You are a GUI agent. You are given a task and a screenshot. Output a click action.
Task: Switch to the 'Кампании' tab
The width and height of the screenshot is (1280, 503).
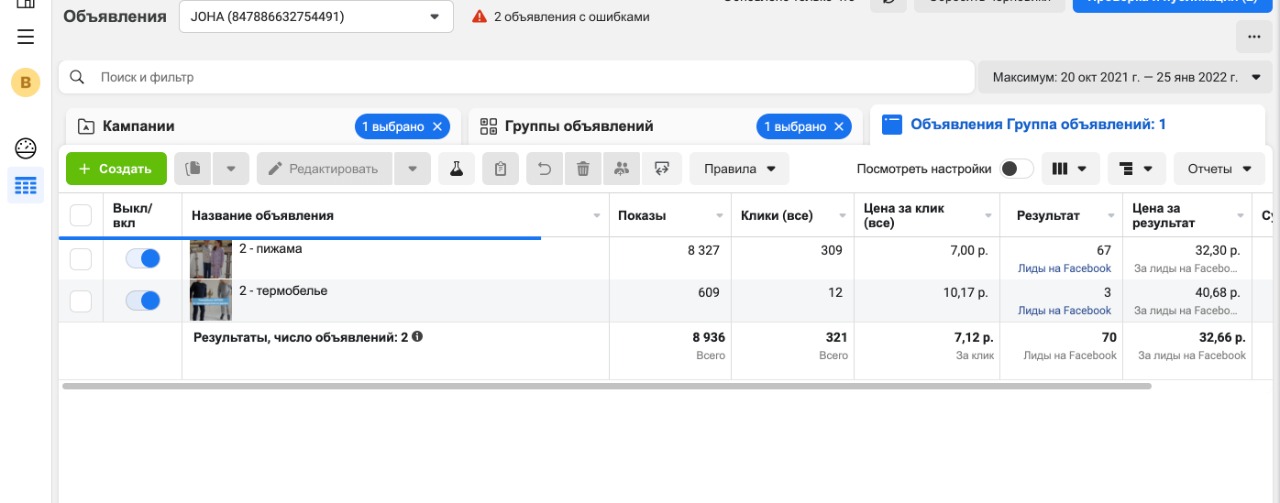pos(139,127)
